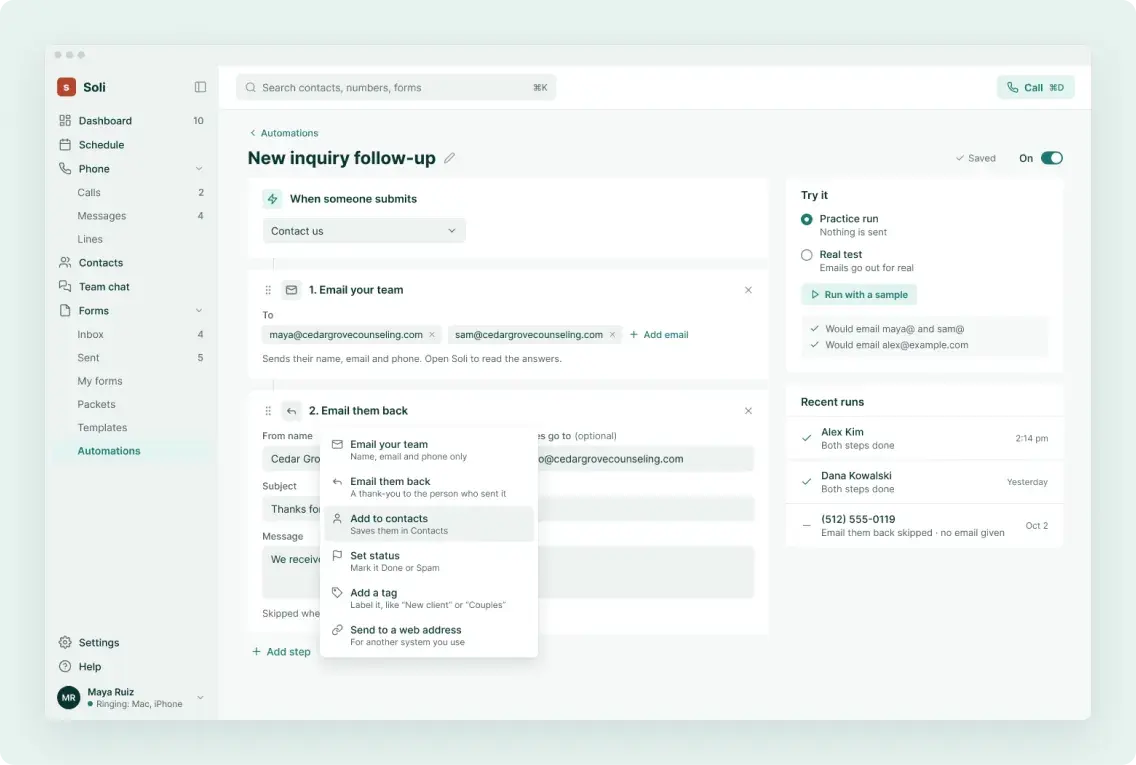Open Calls in the sidebar
1136x765 pixels.
pyautogui.click(x=131, y=192)
